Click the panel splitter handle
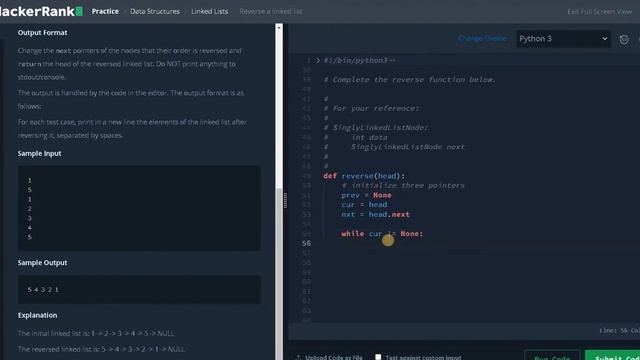This screenshot has width=640, height=360. pyautogui.click(x=285, y=200)
